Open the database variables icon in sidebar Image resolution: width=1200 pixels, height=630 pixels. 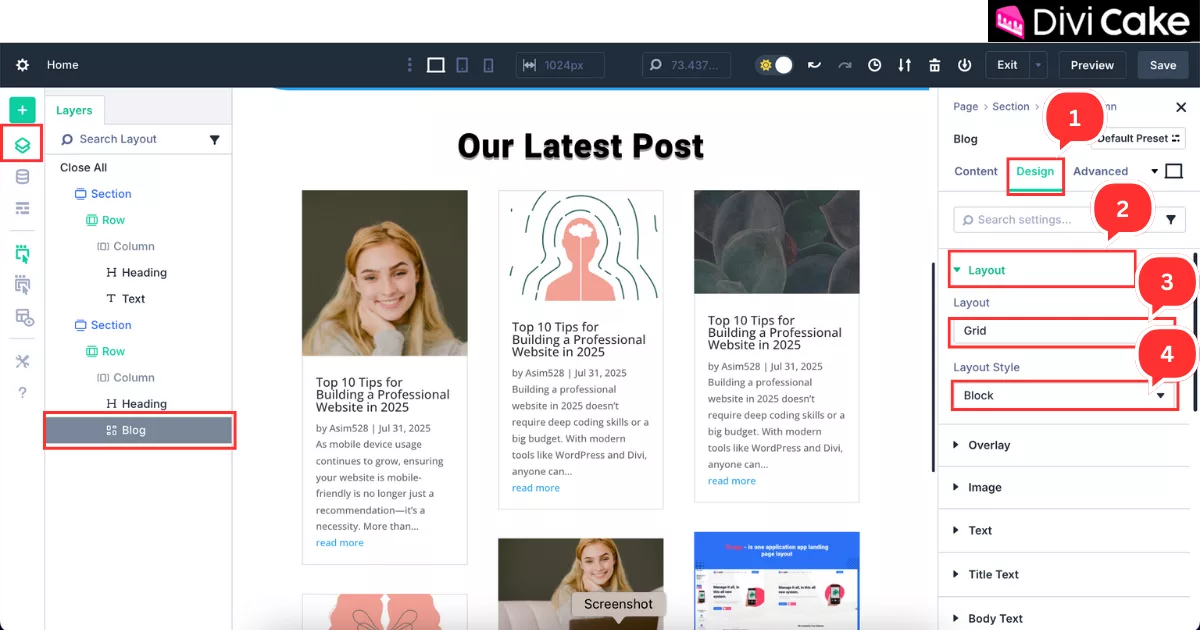pyautogui.click(x=22, y=177)
